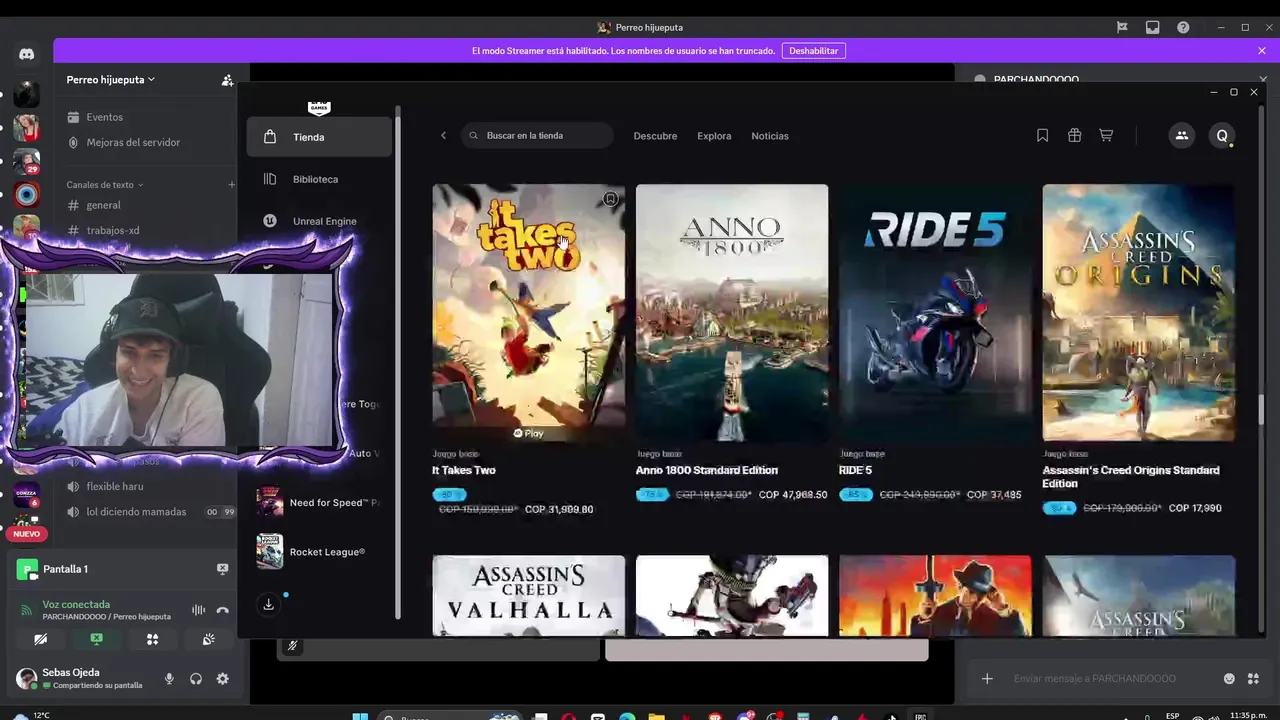Invite people icon next to server name
This screenshot has width=1280, height=720.
pos(227,80)
